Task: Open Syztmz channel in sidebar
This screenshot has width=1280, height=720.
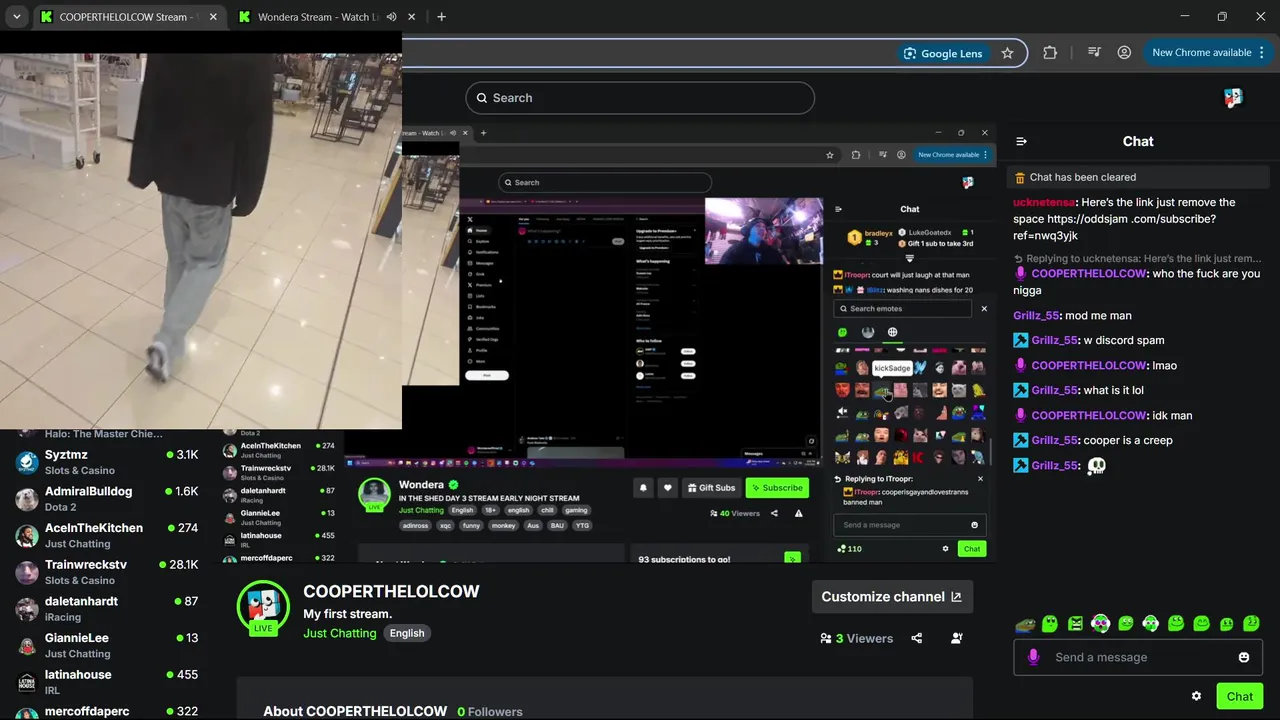Action: (105, 462)
